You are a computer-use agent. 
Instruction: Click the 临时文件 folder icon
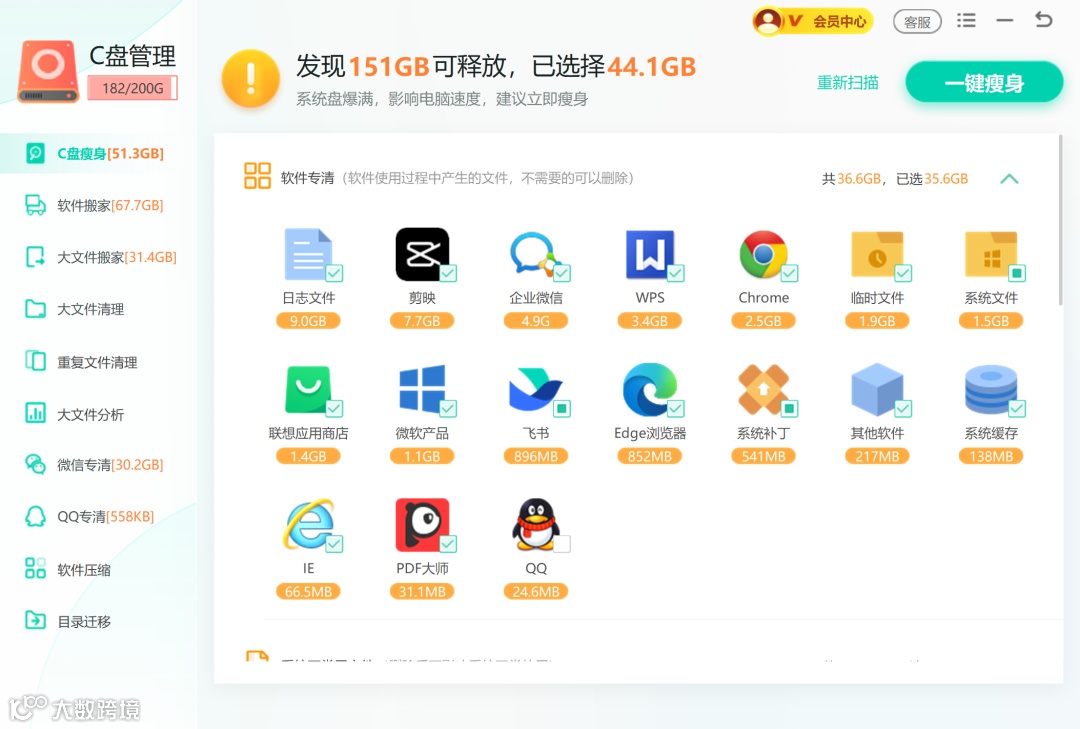click(877, 254)
